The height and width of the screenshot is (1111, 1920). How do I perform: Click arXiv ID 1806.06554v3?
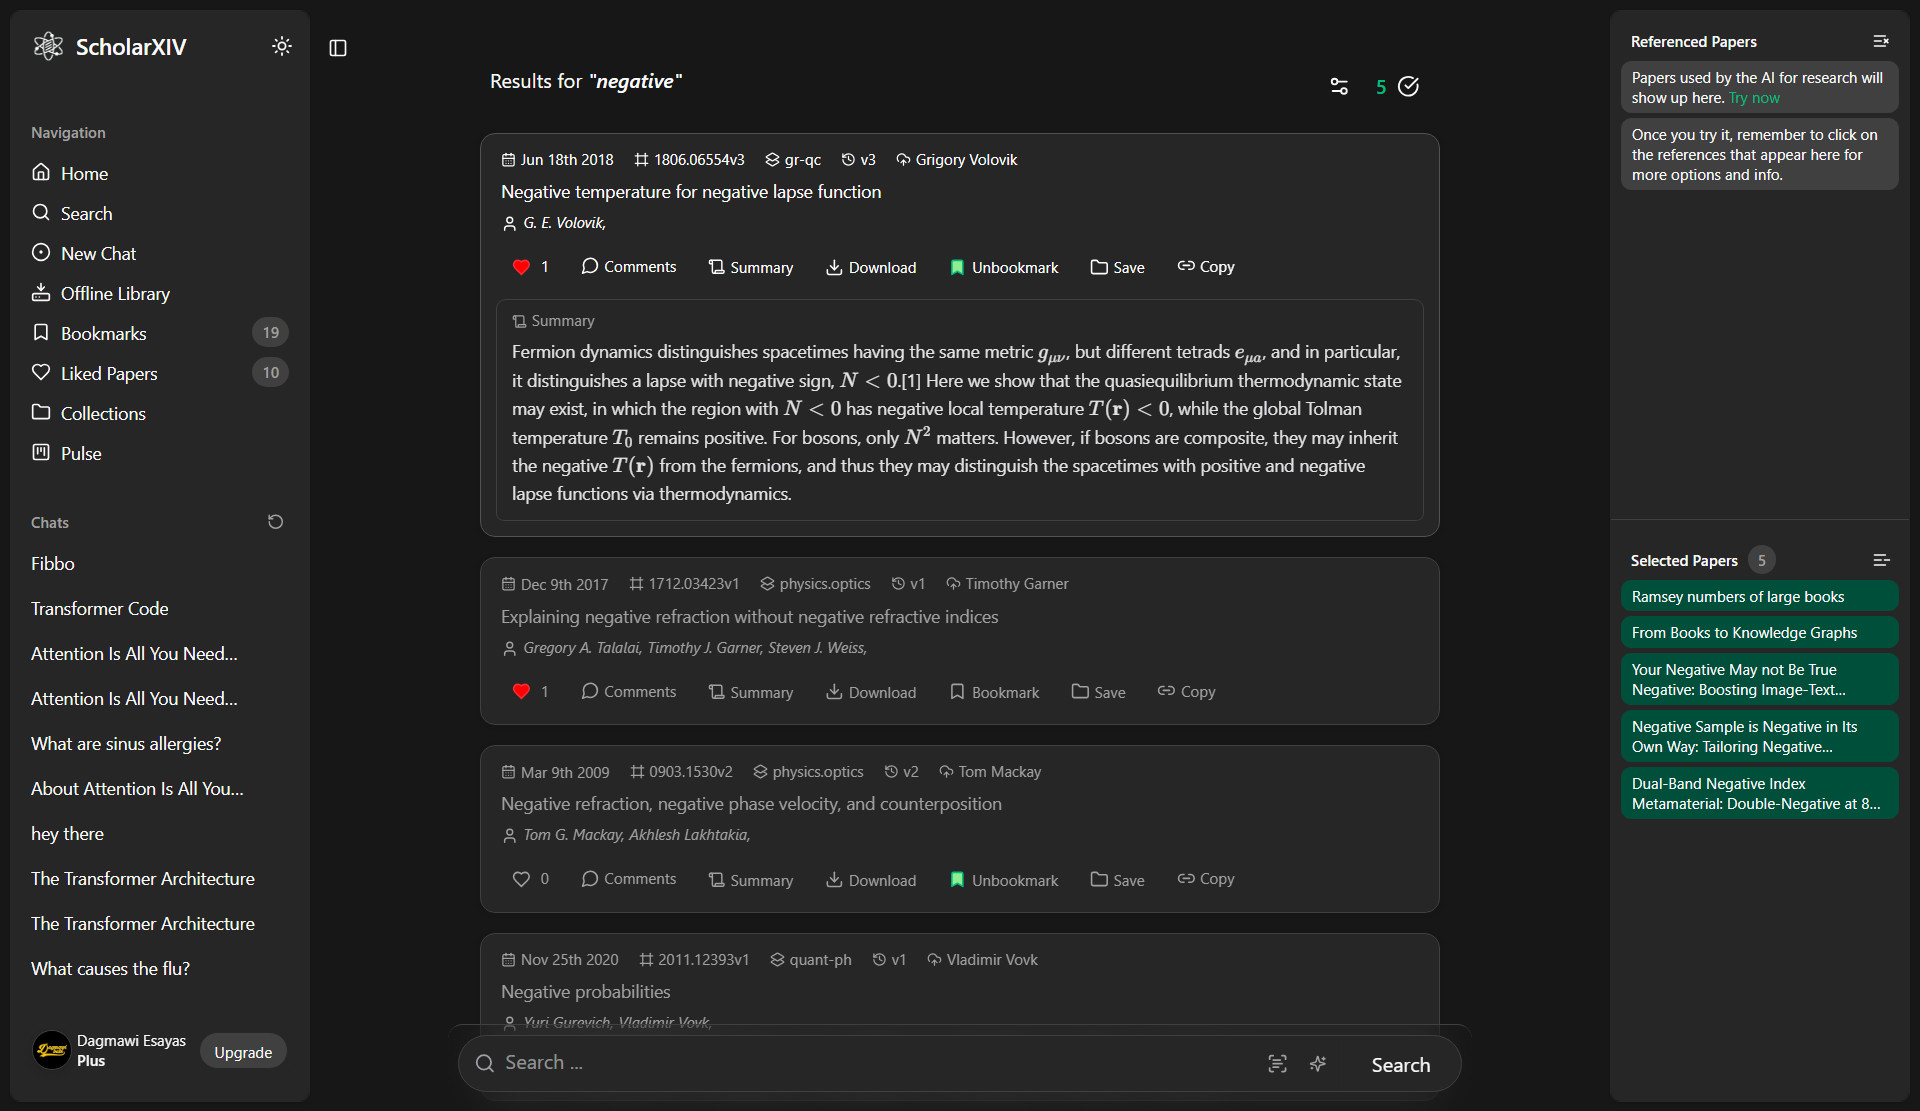(x=689, y=160)
